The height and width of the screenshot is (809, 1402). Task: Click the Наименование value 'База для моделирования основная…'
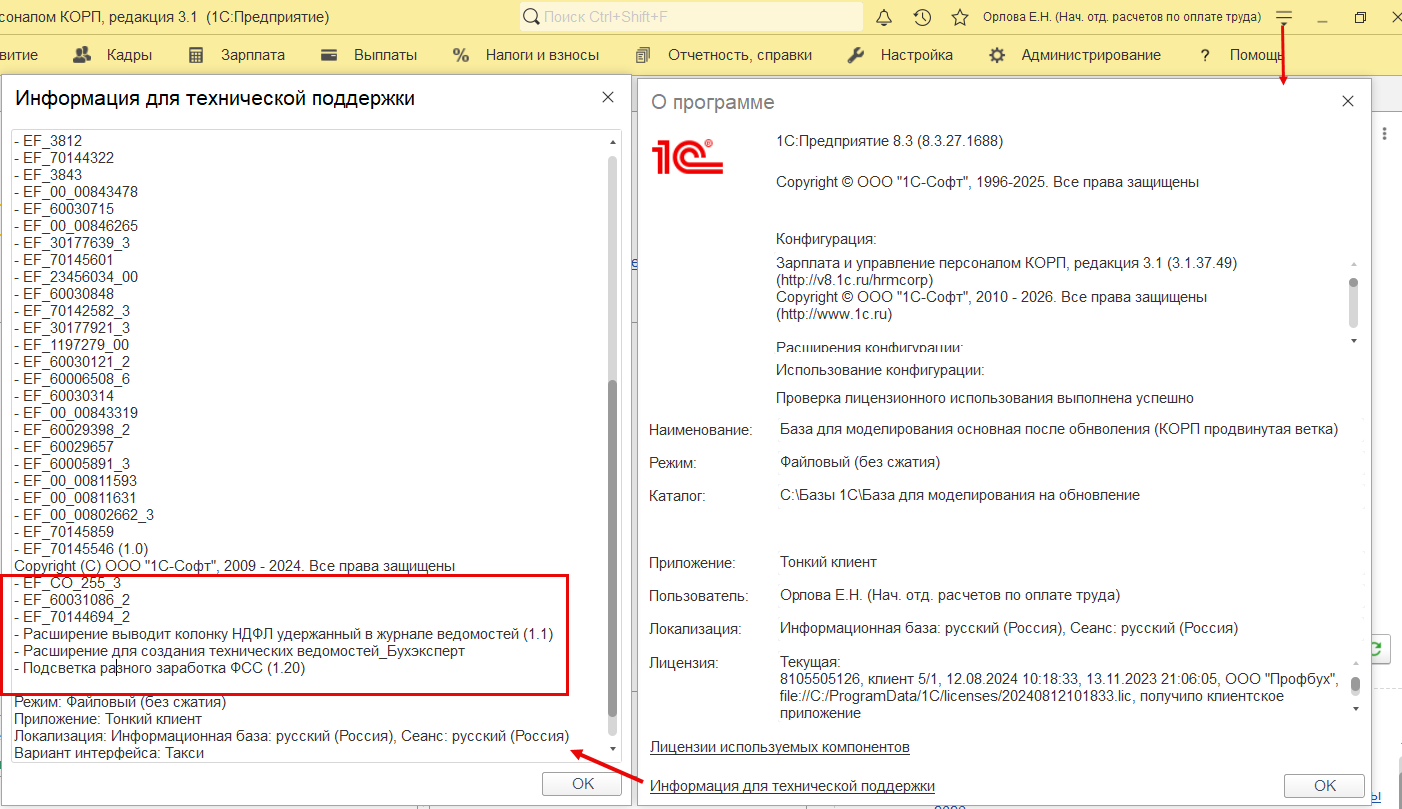pyautogui.click(x=1059, y=430)
